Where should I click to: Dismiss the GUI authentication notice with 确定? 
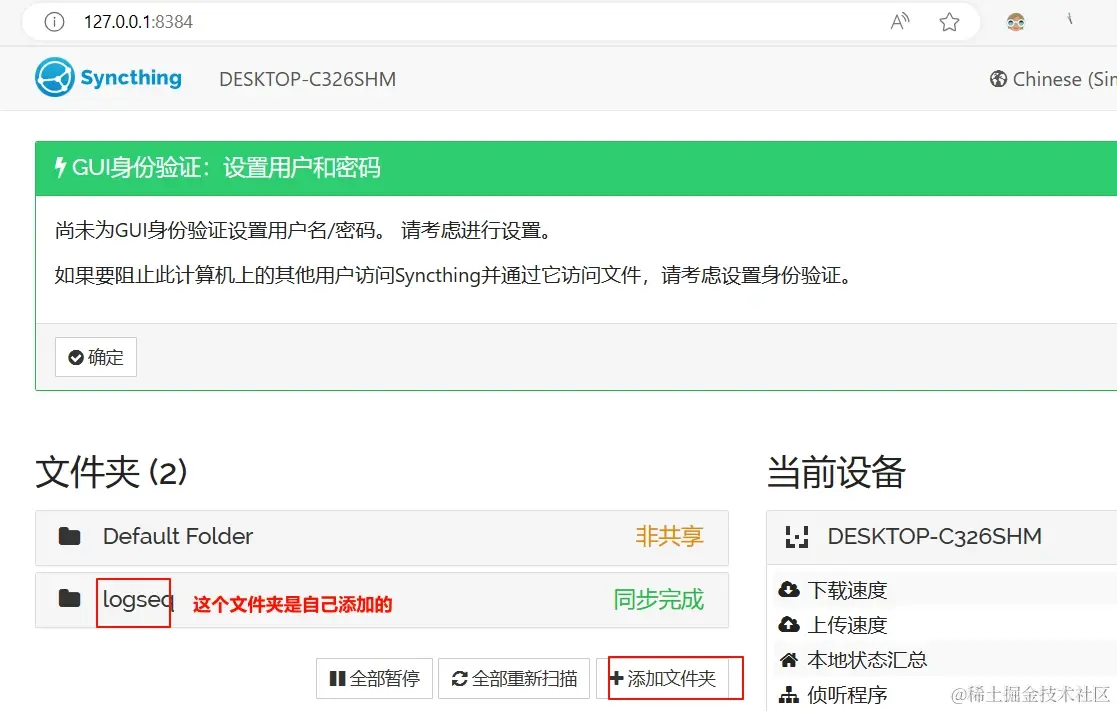(95, 357)
